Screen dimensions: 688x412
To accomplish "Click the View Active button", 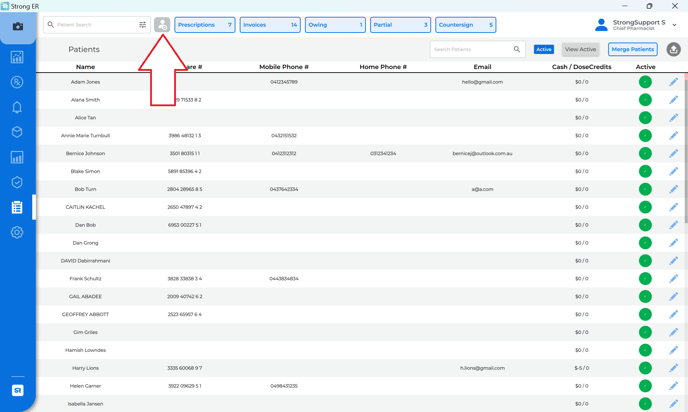I will click(580, 49).
